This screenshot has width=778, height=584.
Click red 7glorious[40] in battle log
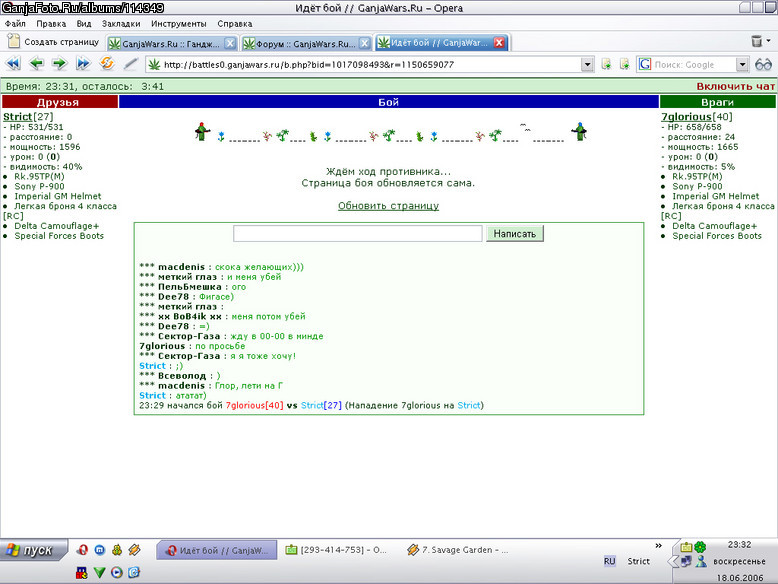(x=255, y=405)
